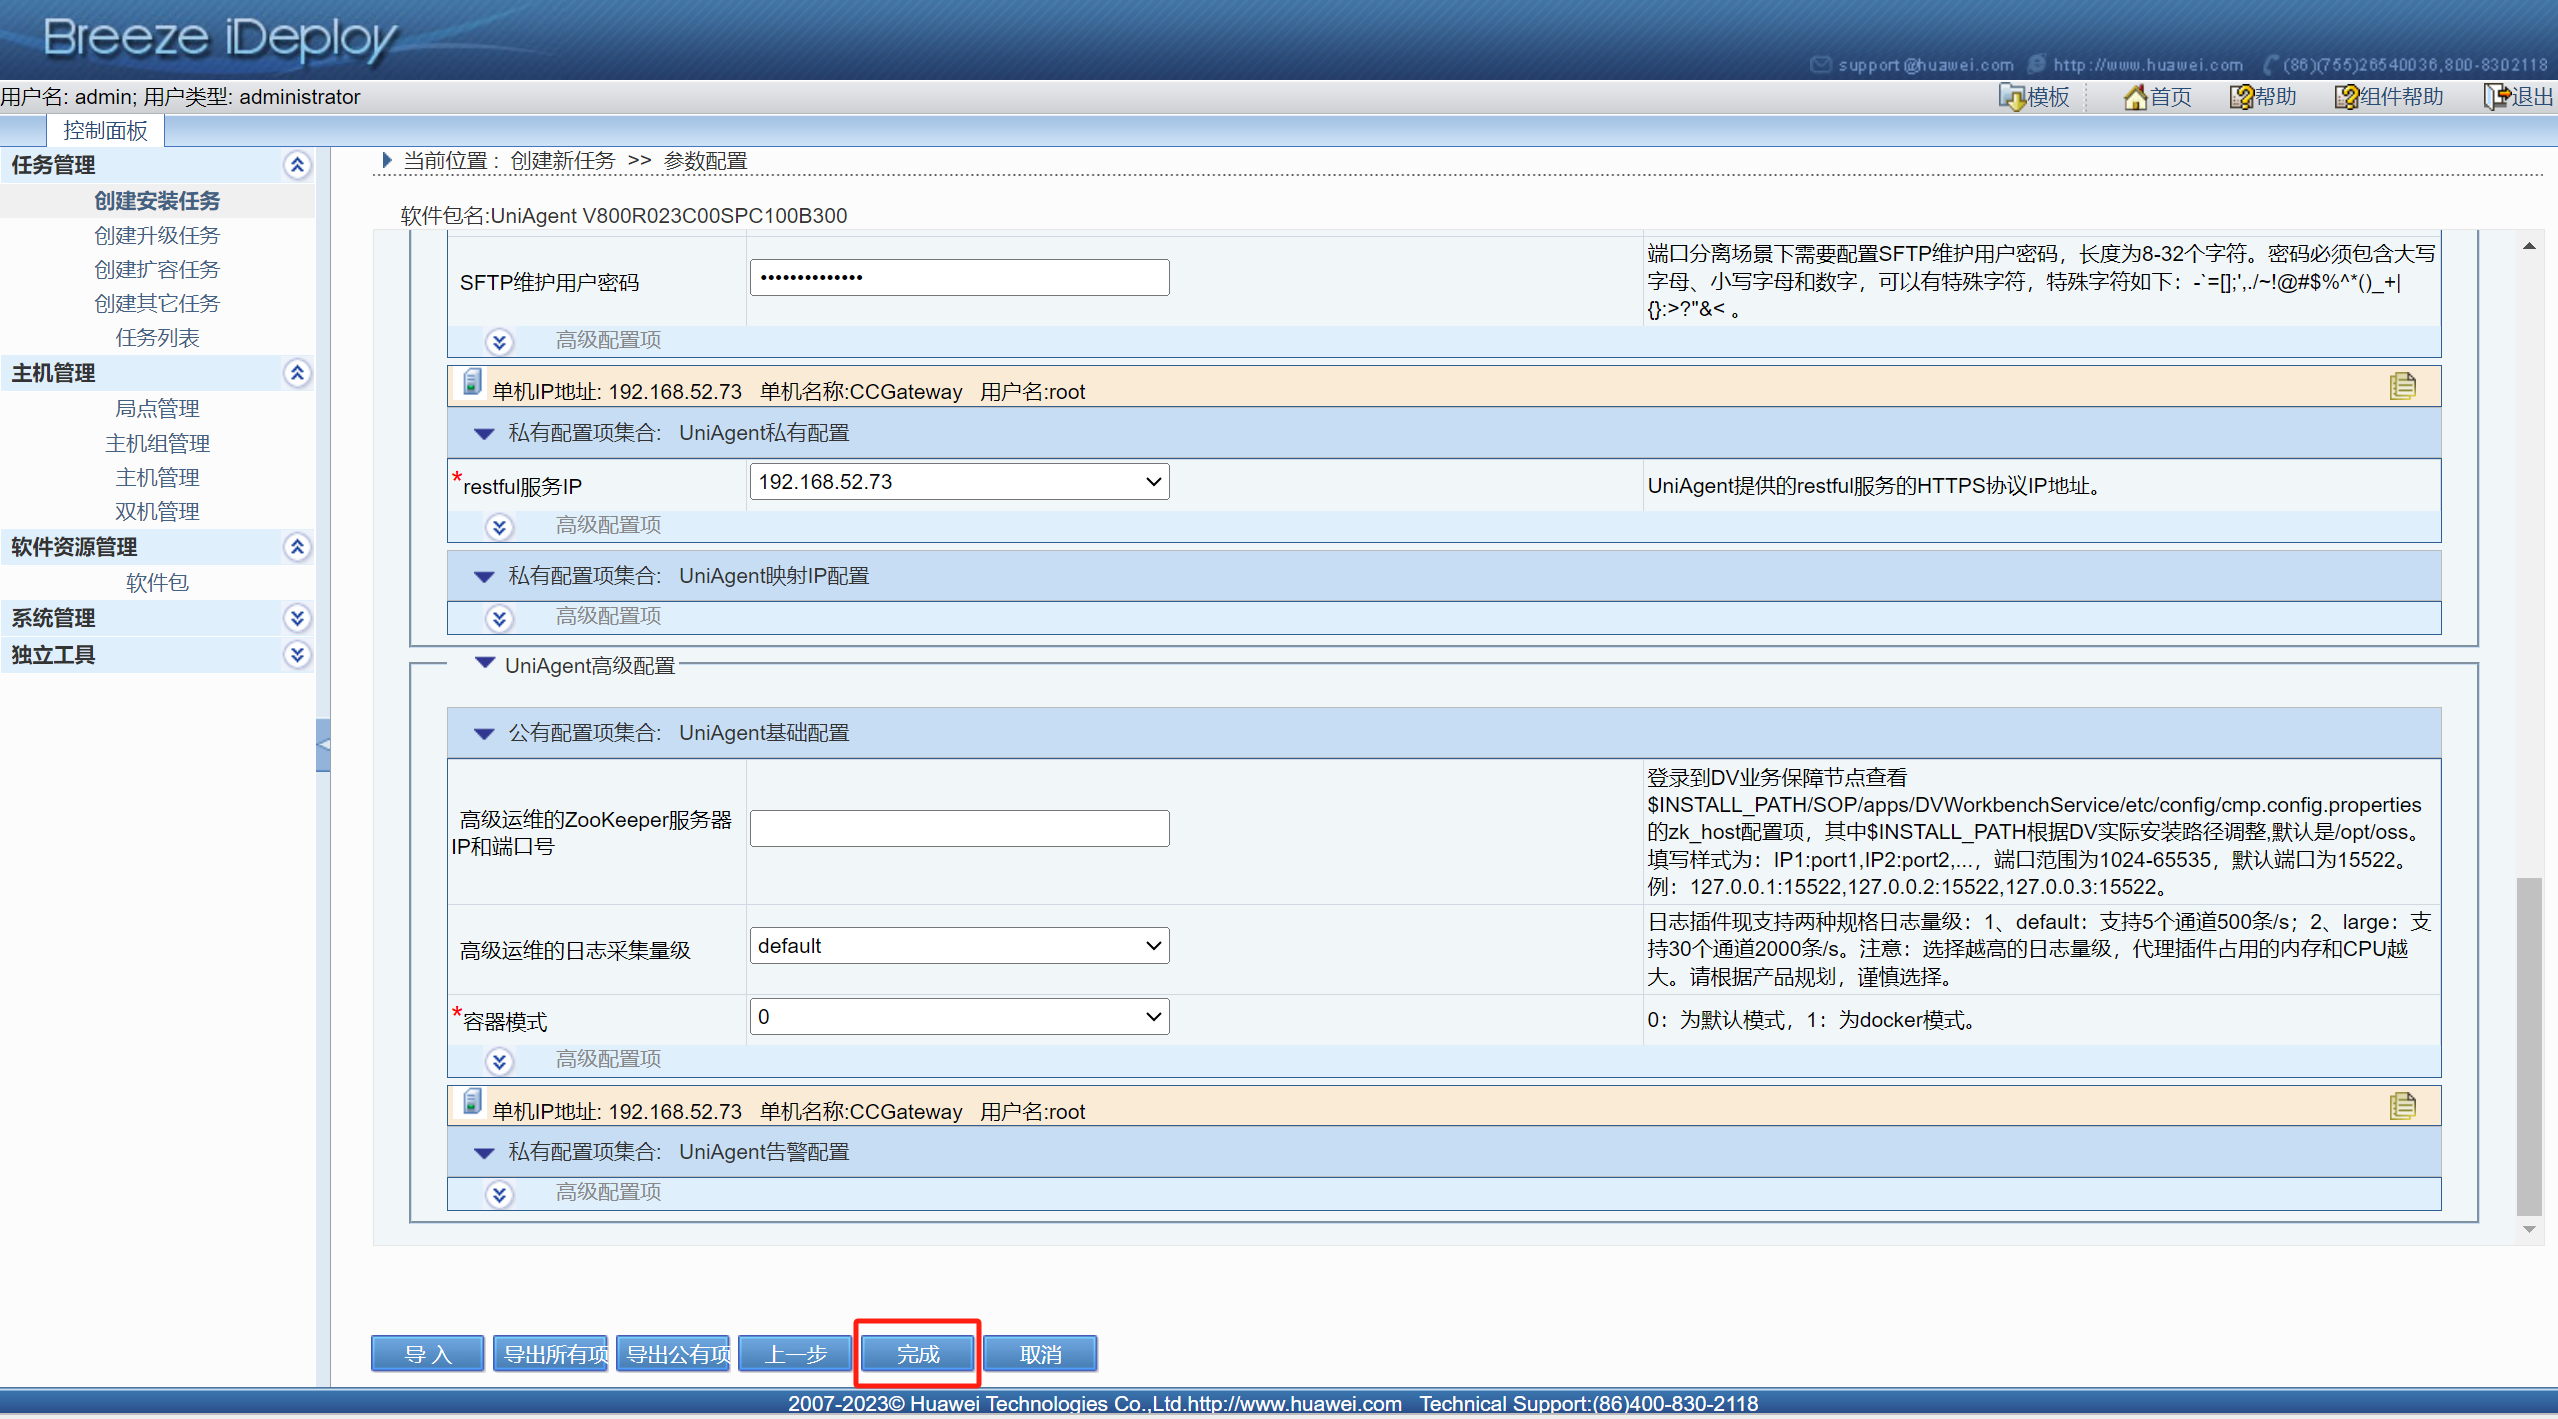Screen dimensions: 2558x1419
Task: Click the SFTP维护用户密码 password field
Action: pyautogui.click(x=959, y=278)
